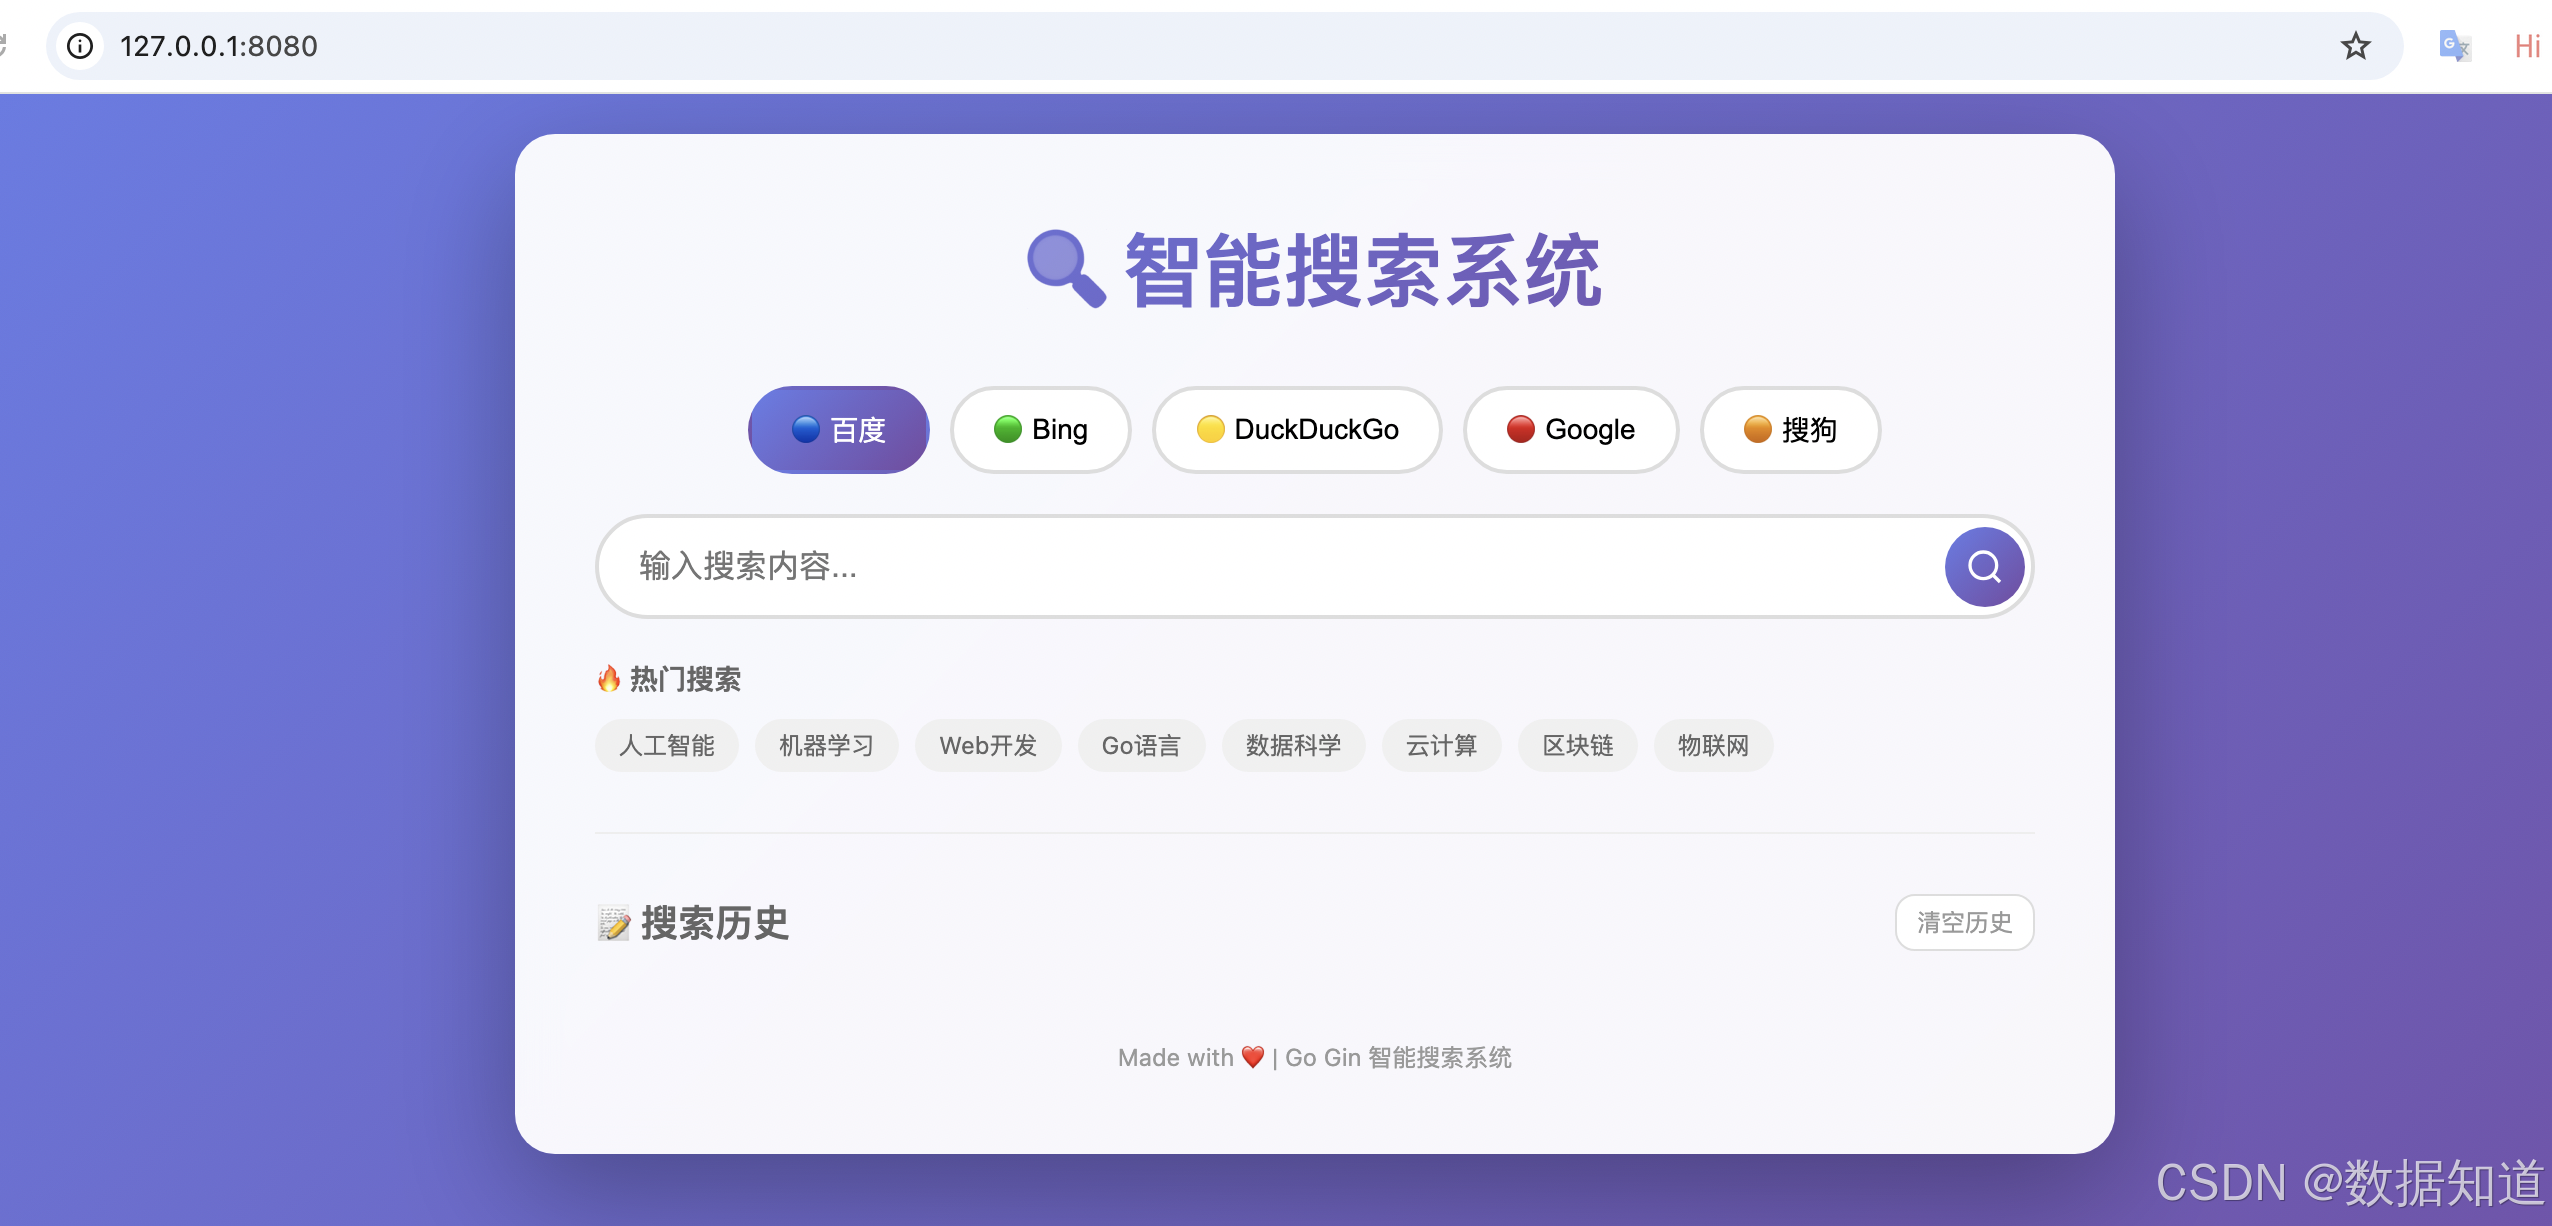Click the memo icon beside 搜索历史

coord(611,922)
